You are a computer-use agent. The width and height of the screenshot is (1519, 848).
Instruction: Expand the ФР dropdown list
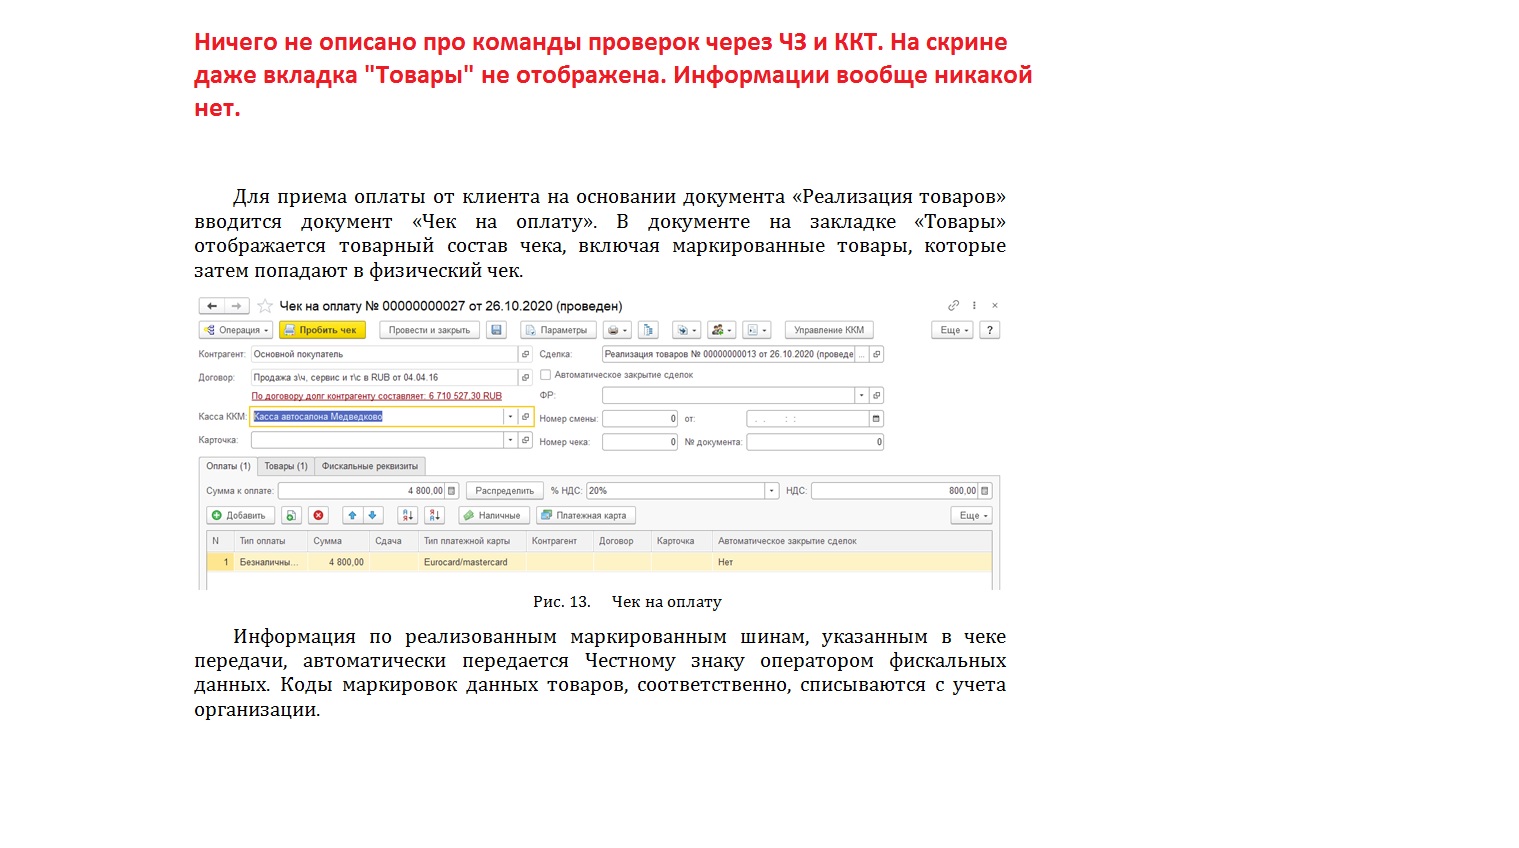click(862, 395)
